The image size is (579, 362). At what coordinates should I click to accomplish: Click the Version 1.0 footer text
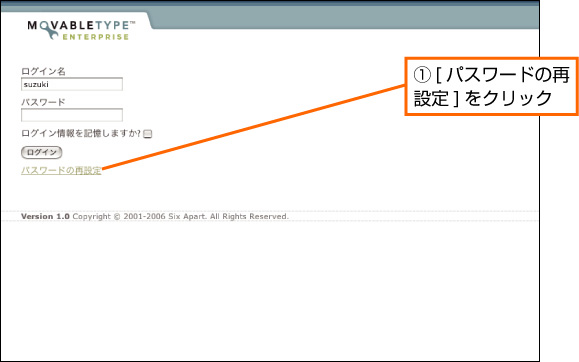pos(45,216)
